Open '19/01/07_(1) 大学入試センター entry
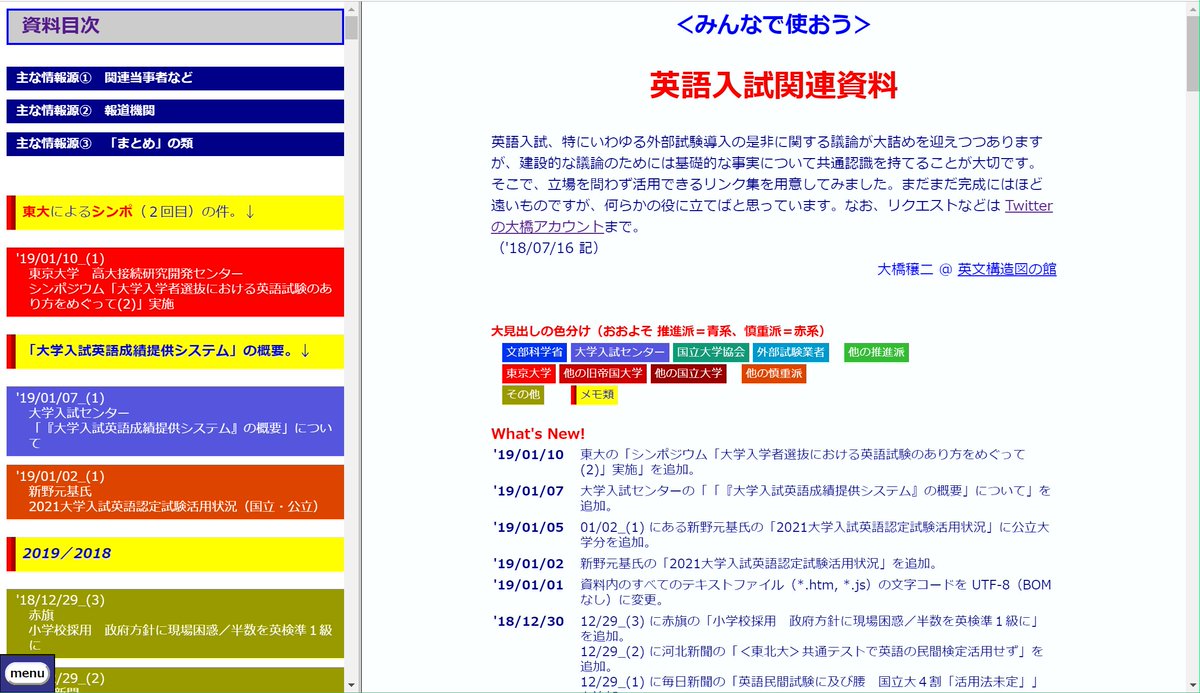 175,421
